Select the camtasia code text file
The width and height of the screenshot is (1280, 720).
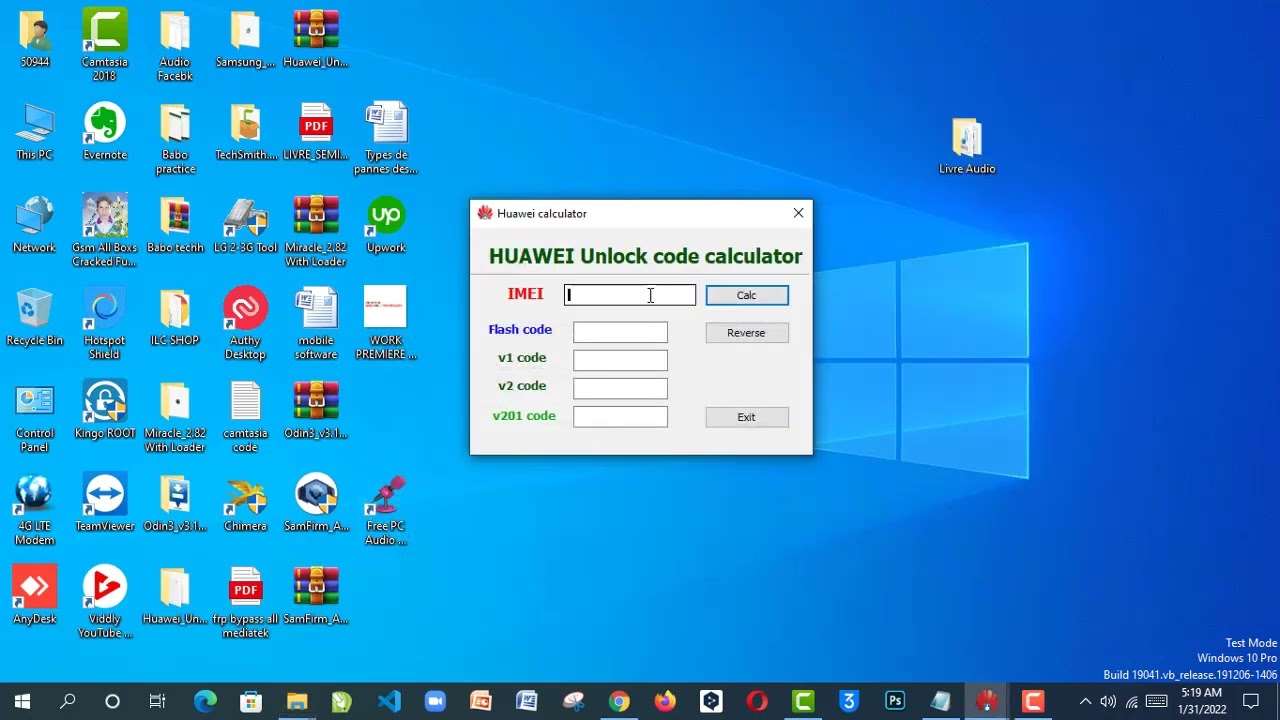(x=246, y=417)
